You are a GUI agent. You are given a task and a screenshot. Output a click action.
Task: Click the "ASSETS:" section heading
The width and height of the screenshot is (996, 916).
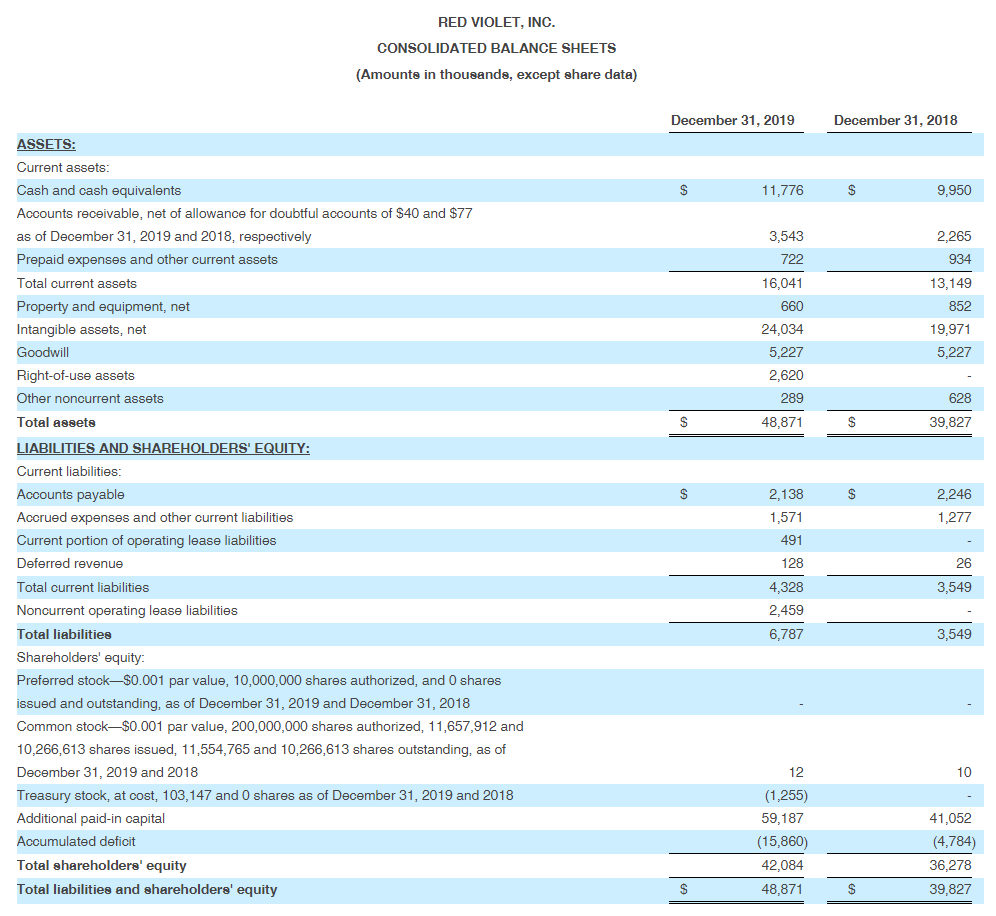pyautogui.click(x=46, y=144)
